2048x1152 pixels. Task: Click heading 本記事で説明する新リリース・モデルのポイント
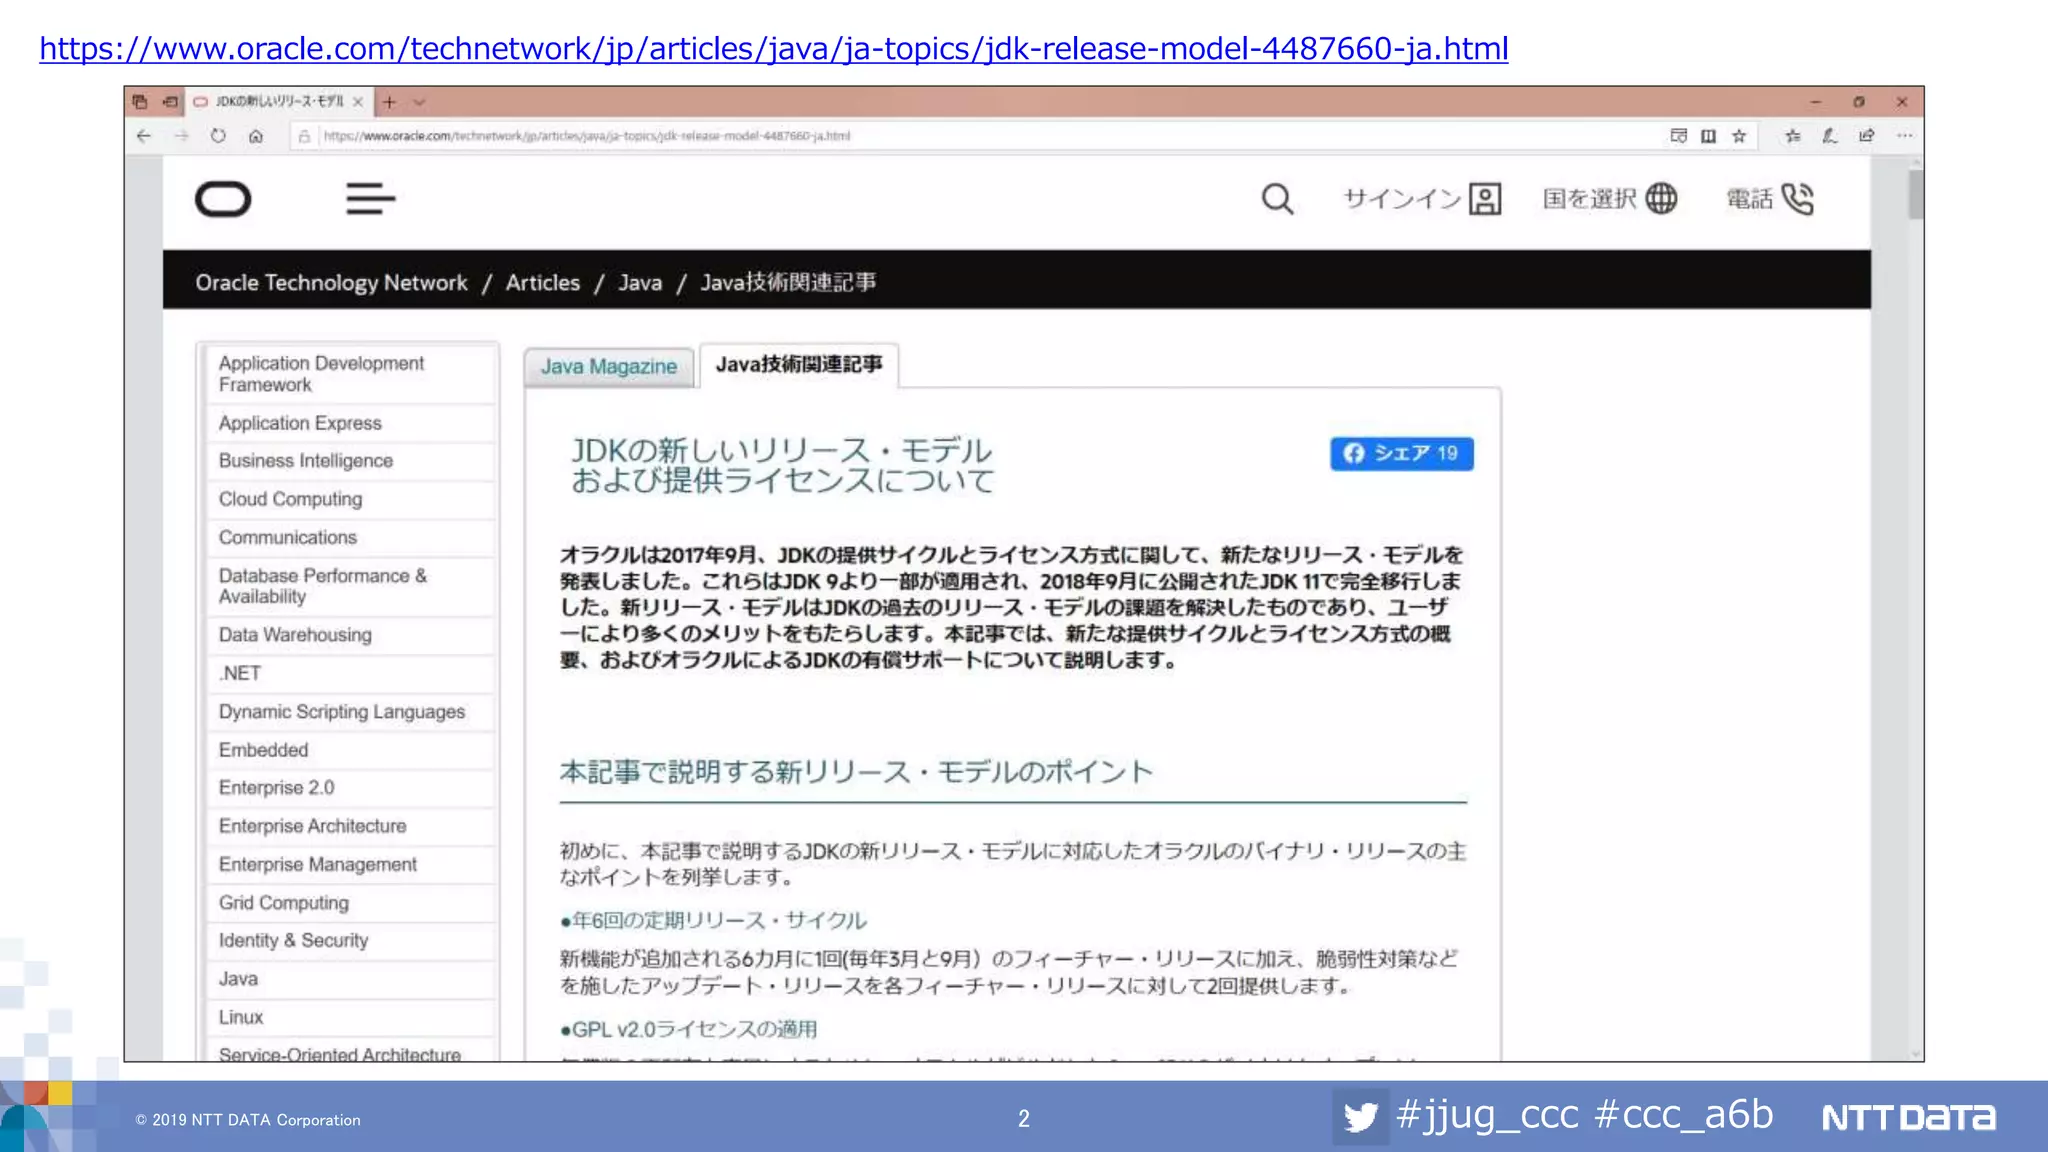[856, 772]
